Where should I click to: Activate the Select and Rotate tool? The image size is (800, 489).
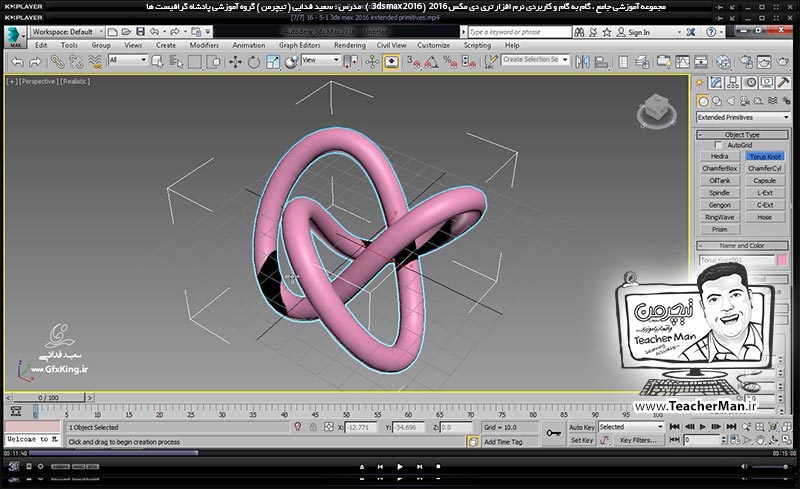(x=254, y=62)
